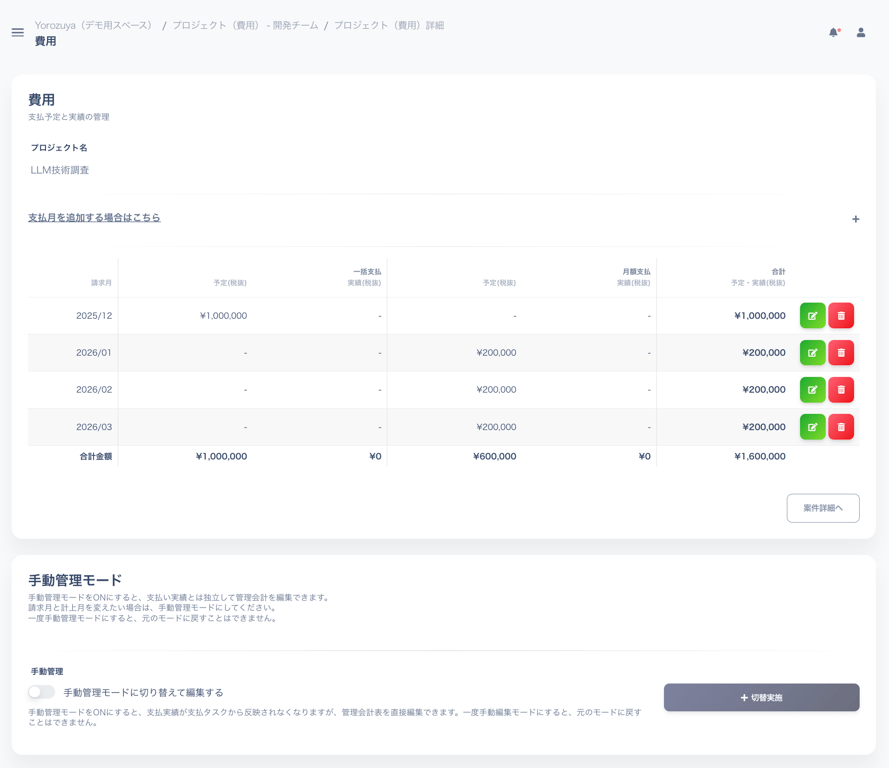Edit the 2026/02 payment row
The image size is (889, 768).
click(x=812, y=389)
